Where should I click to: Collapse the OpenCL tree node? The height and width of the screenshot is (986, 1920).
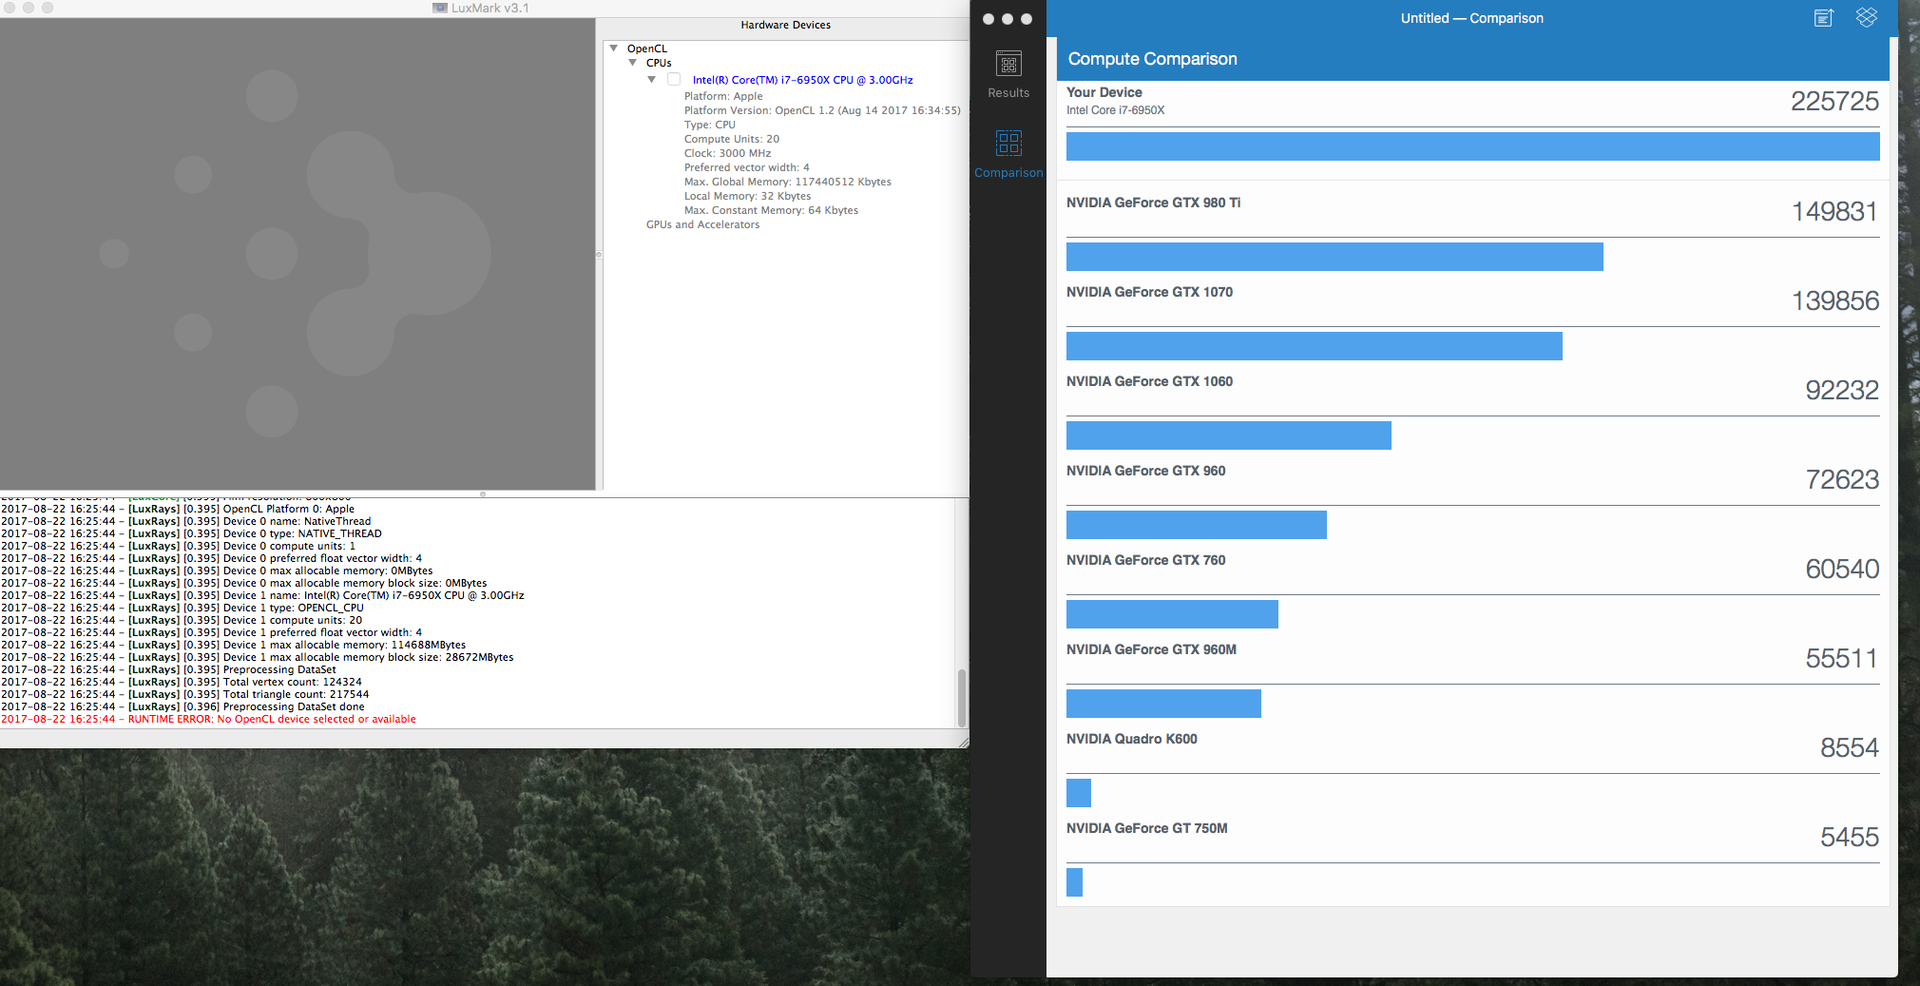[613, 48]
